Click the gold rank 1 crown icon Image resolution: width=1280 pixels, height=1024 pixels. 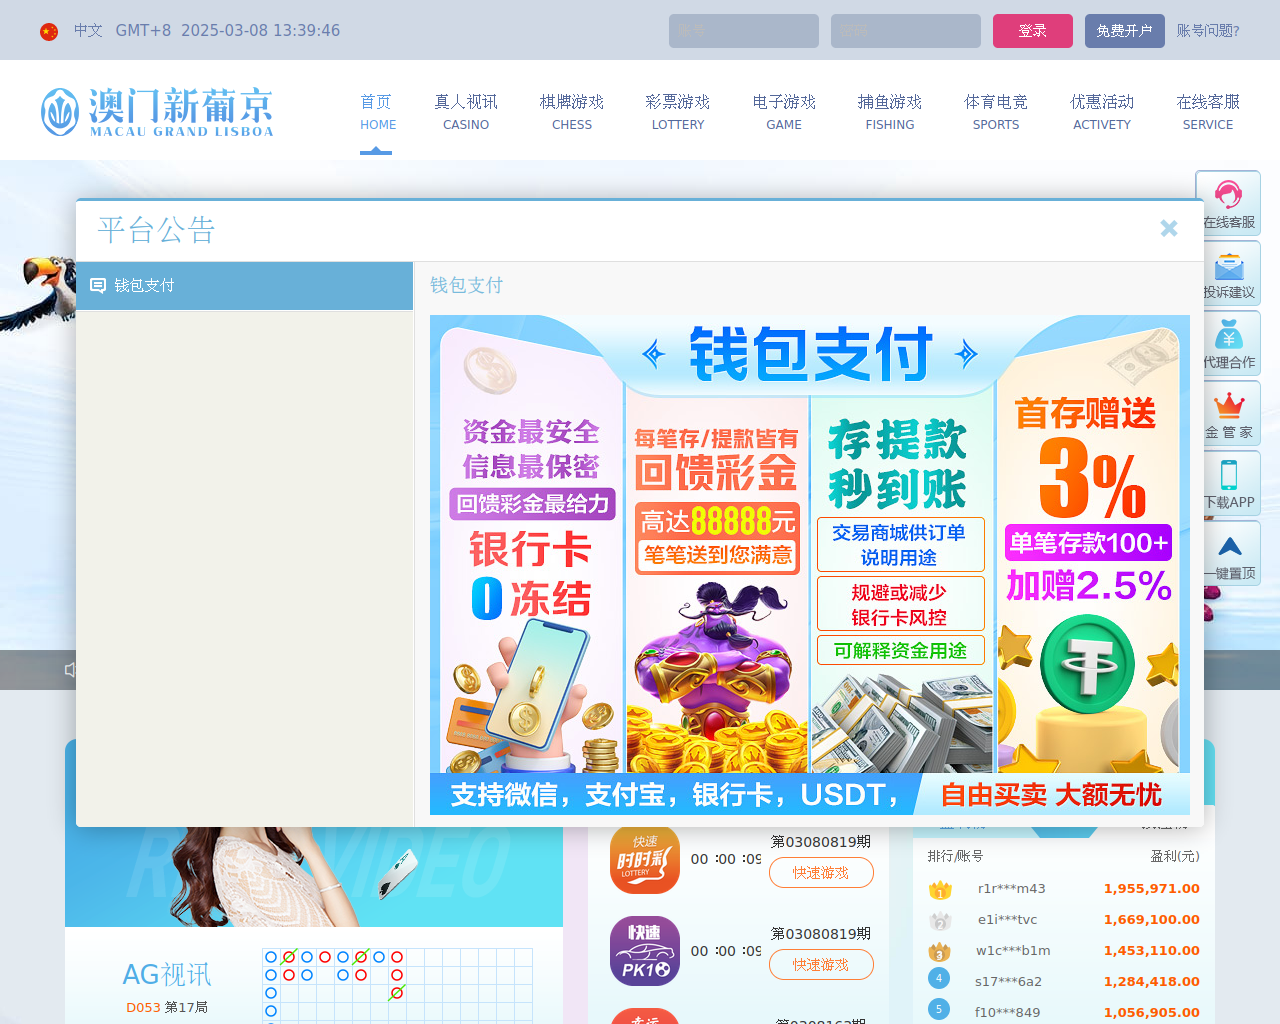940,889
